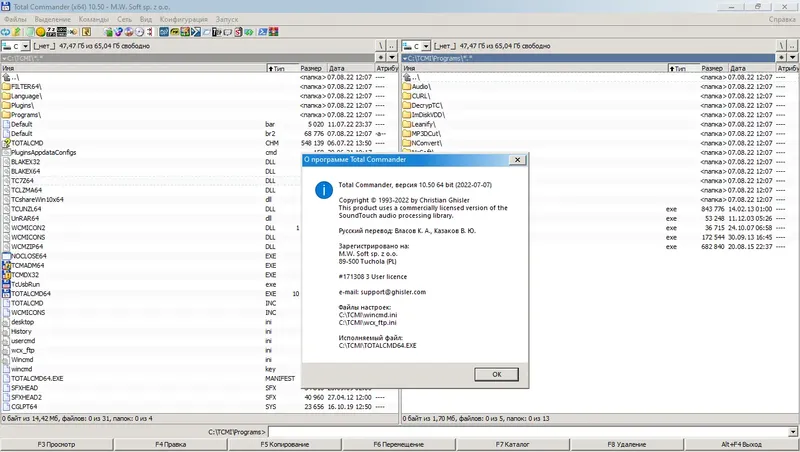Viewport: 800px width, 452px height.
Task: Sort Programs panel by the Дата column header
Action: tap(752, 68)
